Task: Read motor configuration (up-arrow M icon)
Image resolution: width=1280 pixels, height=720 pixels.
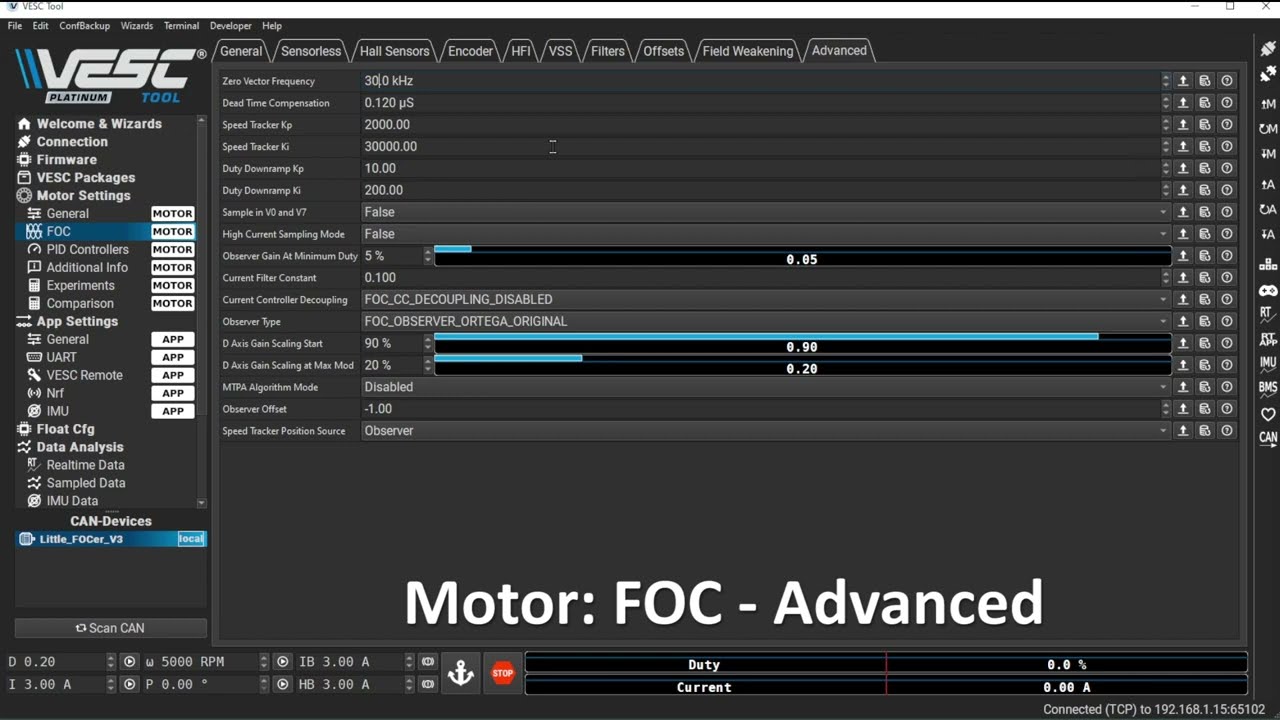Action: coord(1268,103)
